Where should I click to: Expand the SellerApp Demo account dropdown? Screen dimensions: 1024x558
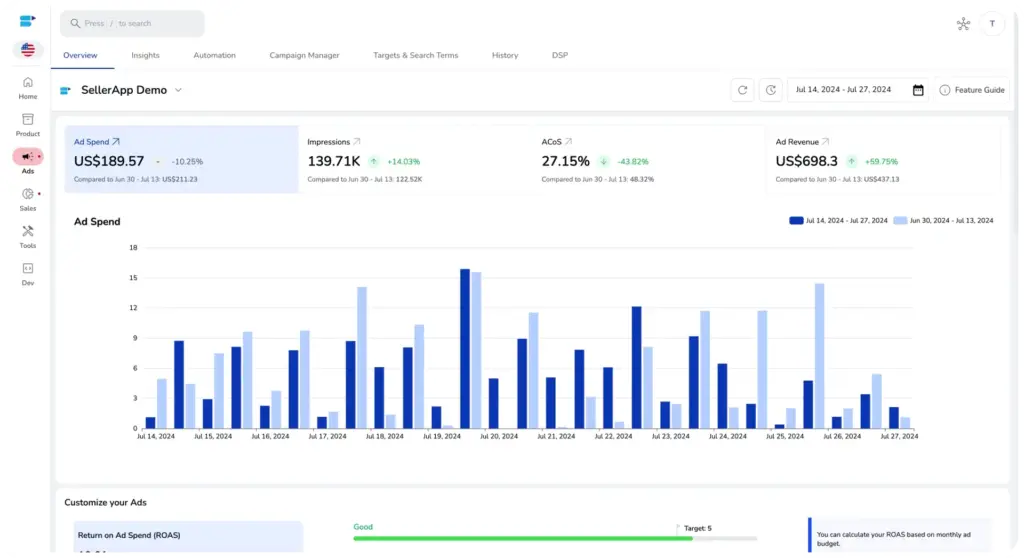[x=178, y=90]
